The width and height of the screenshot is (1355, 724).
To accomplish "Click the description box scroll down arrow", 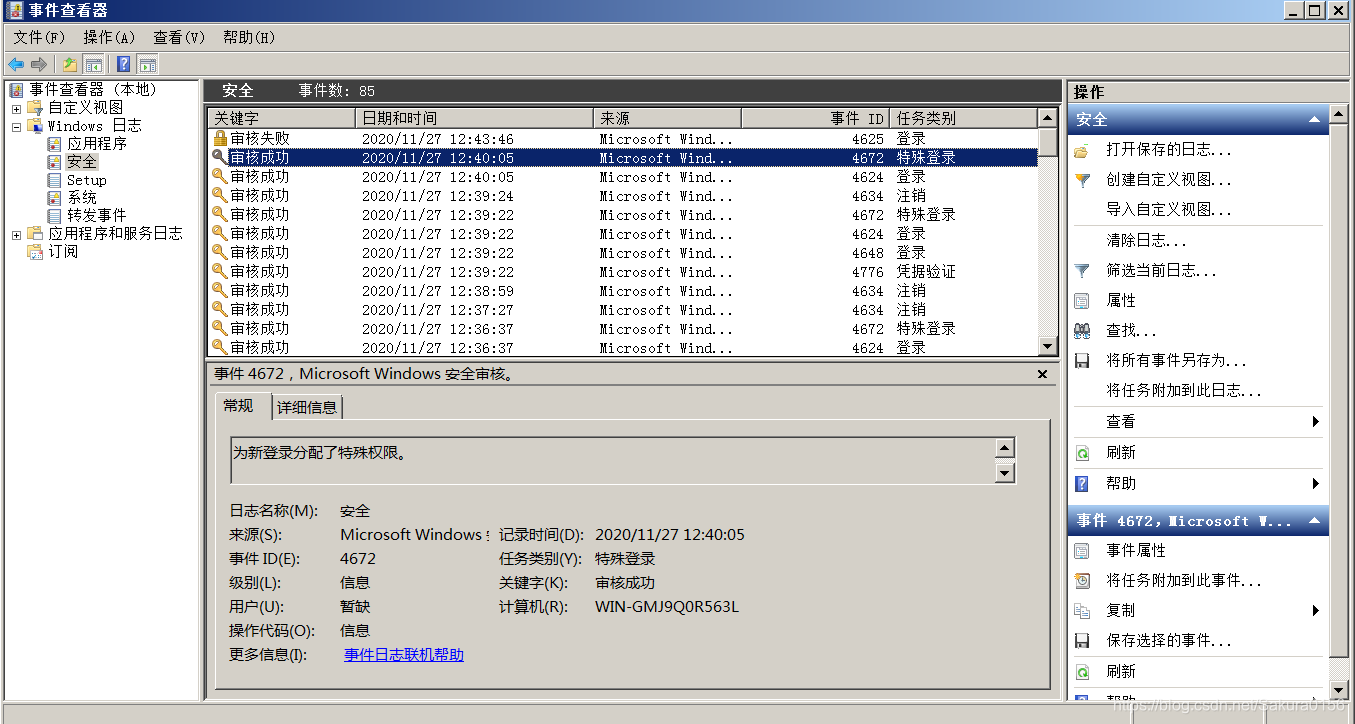I will [x=1005, y=472].
